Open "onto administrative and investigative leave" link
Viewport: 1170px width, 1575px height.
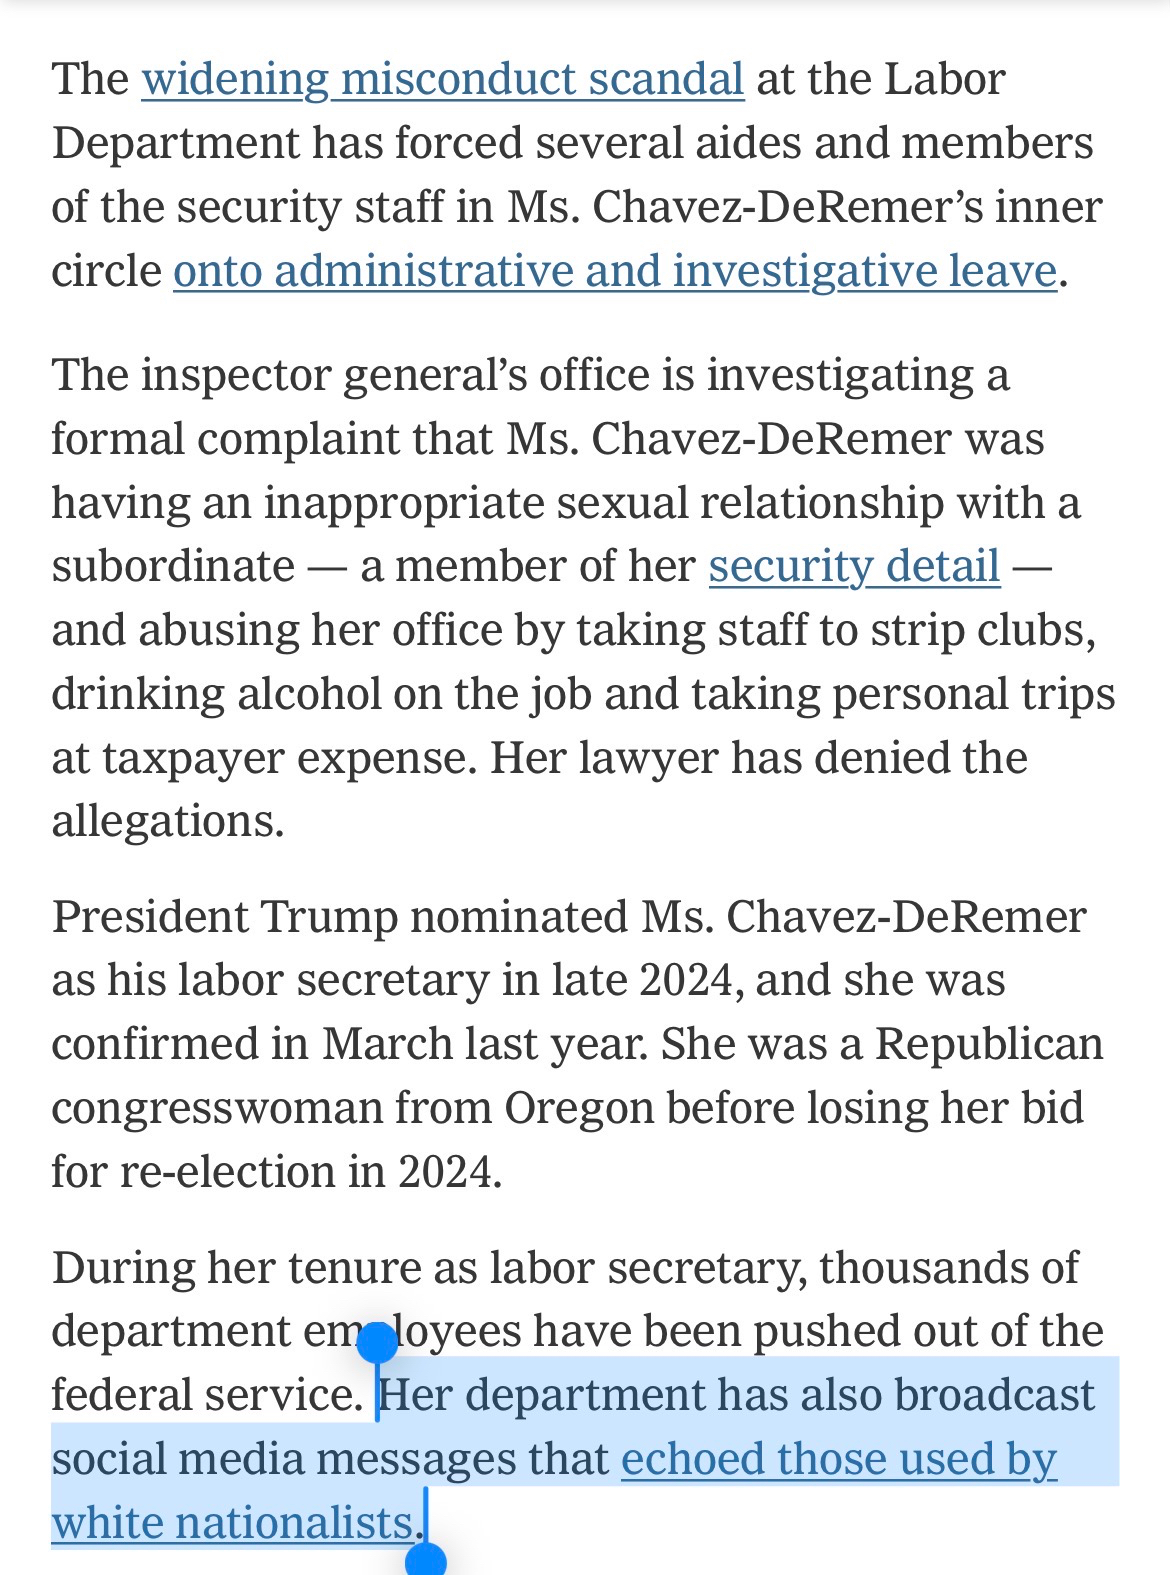coord(614,272)
